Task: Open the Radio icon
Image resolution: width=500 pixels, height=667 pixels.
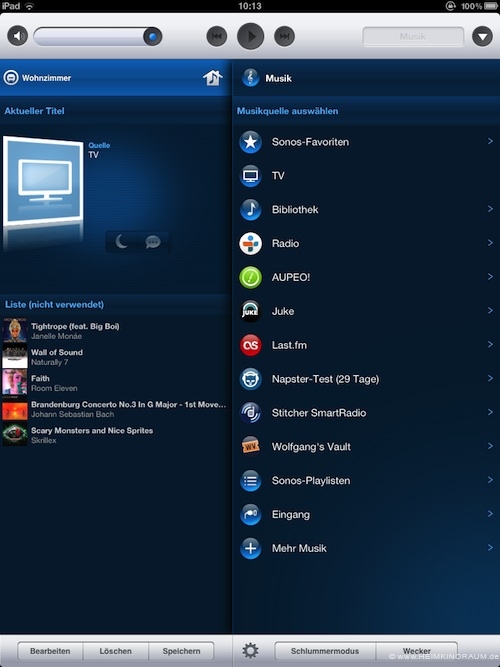Action: [250, 243]
